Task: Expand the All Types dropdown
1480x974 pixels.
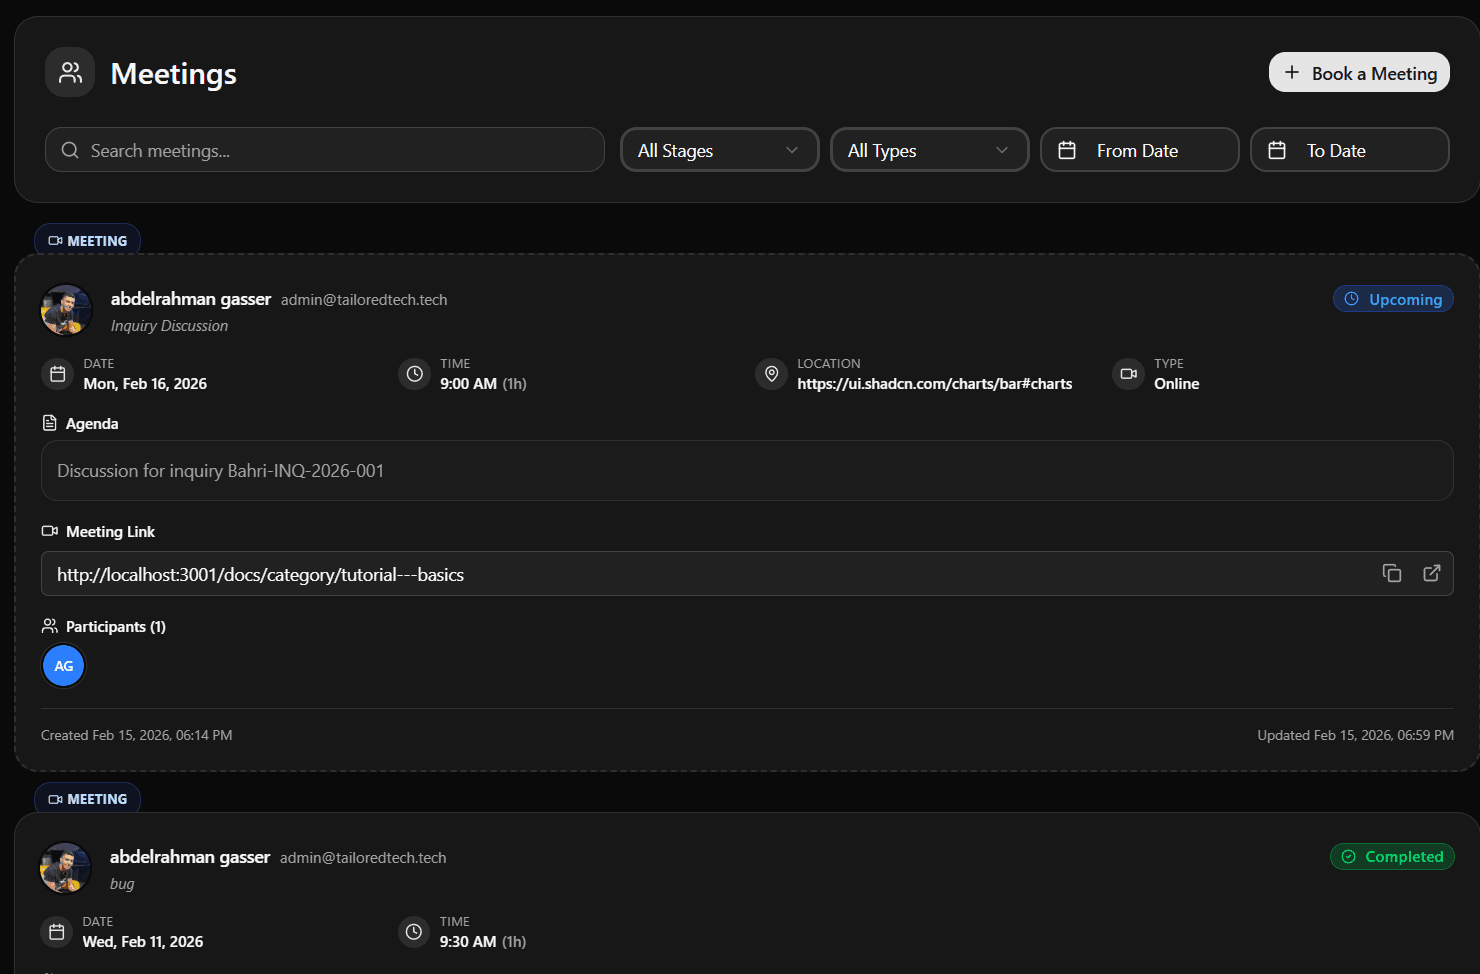Action: [x=929, y=149]
